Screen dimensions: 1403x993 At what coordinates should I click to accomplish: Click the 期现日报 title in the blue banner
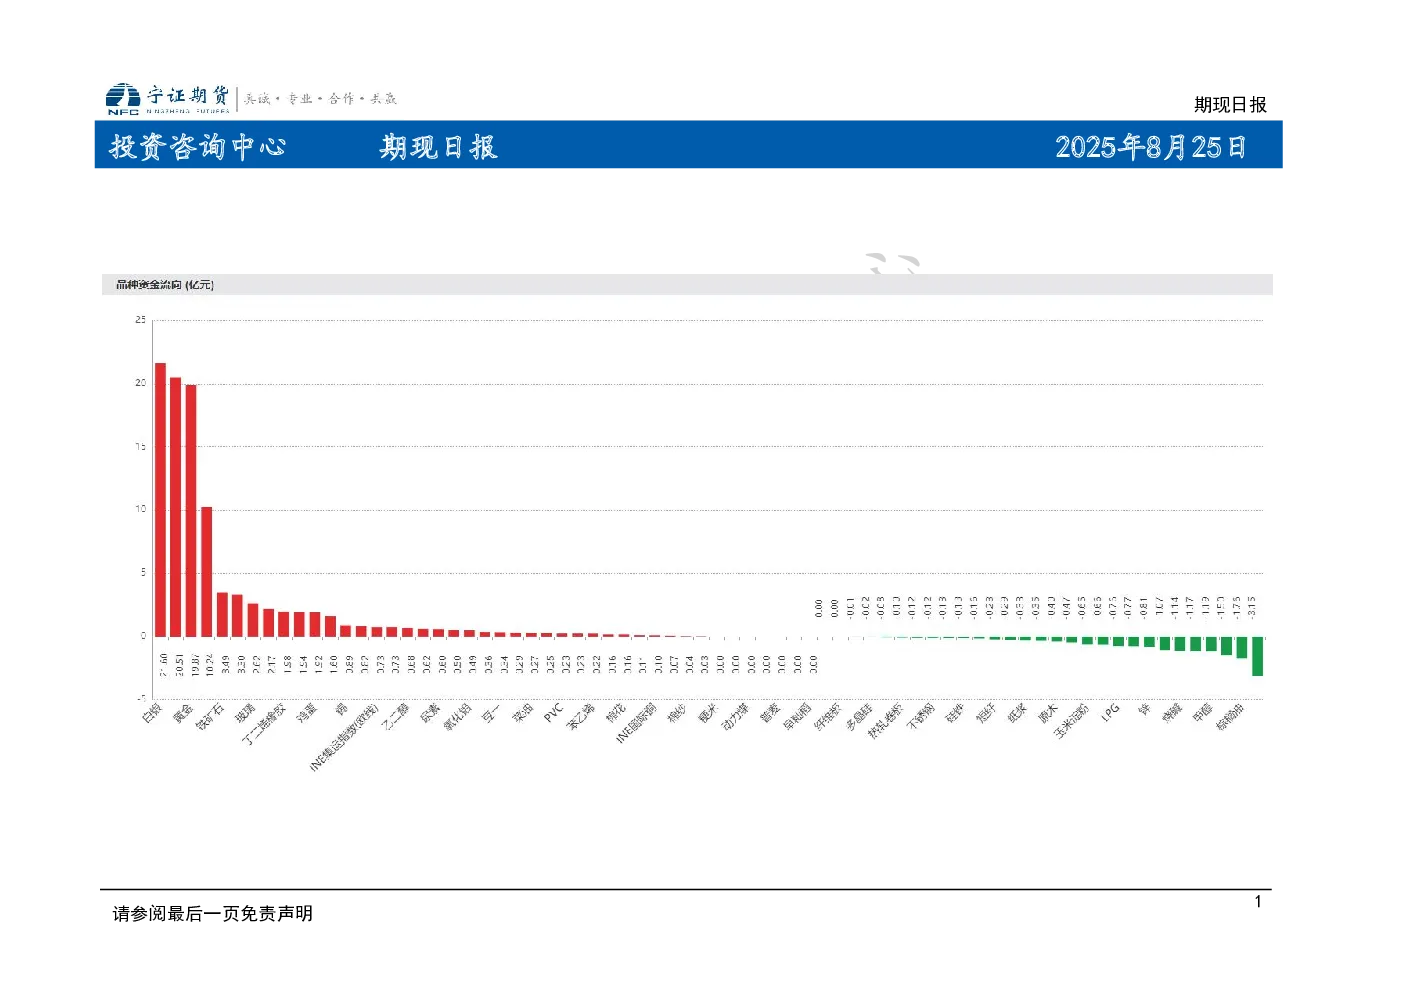(x=438, y=147)
